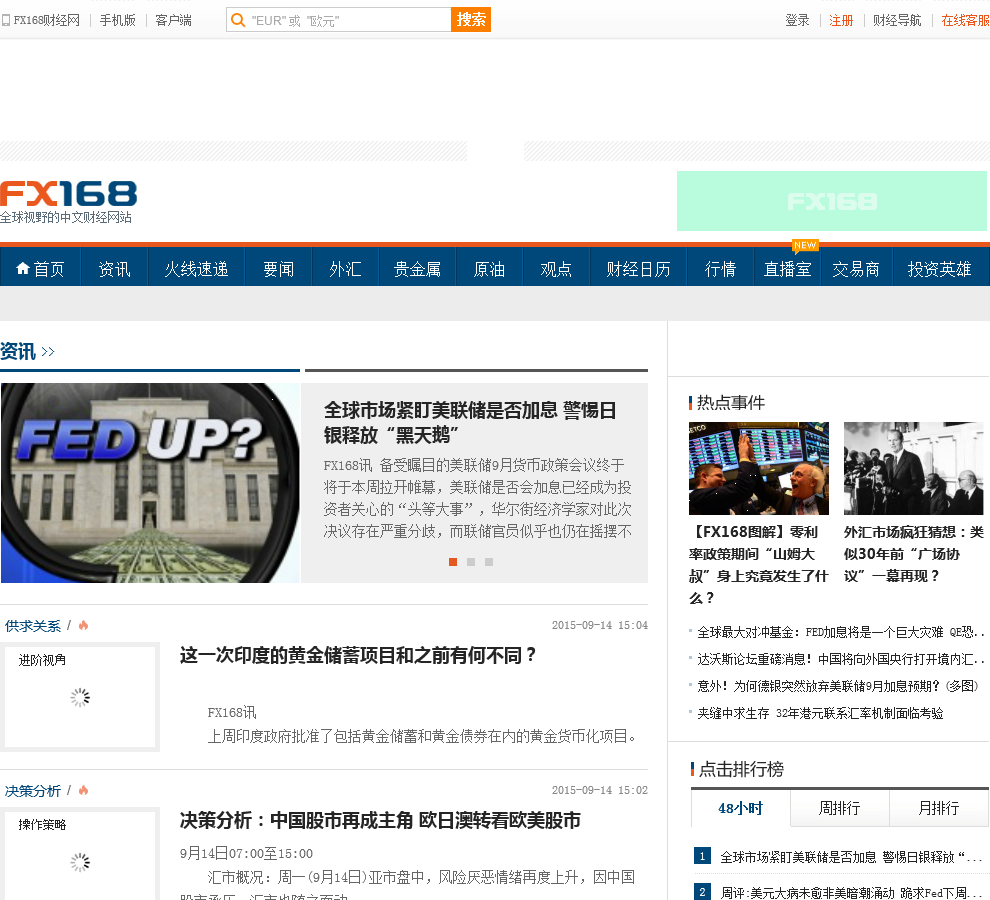Open 资讯 in navigation bar
This screenshot has height=900, width=990.
coord(114,269)
